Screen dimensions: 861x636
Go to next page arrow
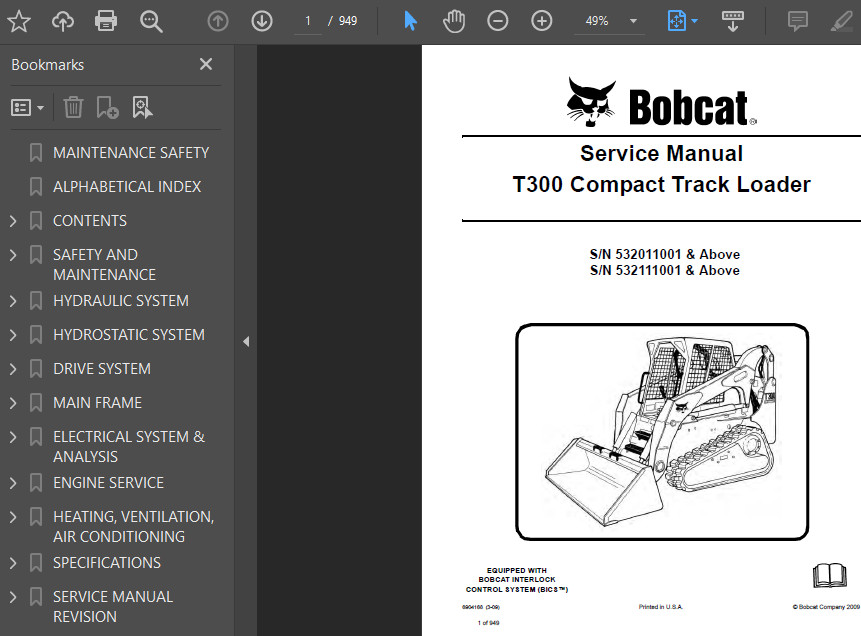262,21
